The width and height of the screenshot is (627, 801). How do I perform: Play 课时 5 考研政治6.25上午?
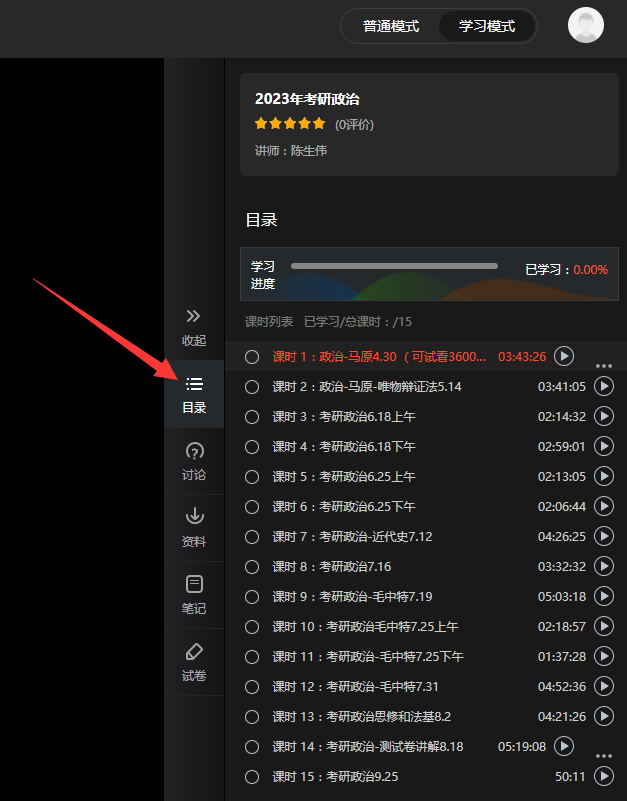pos(603,476)
